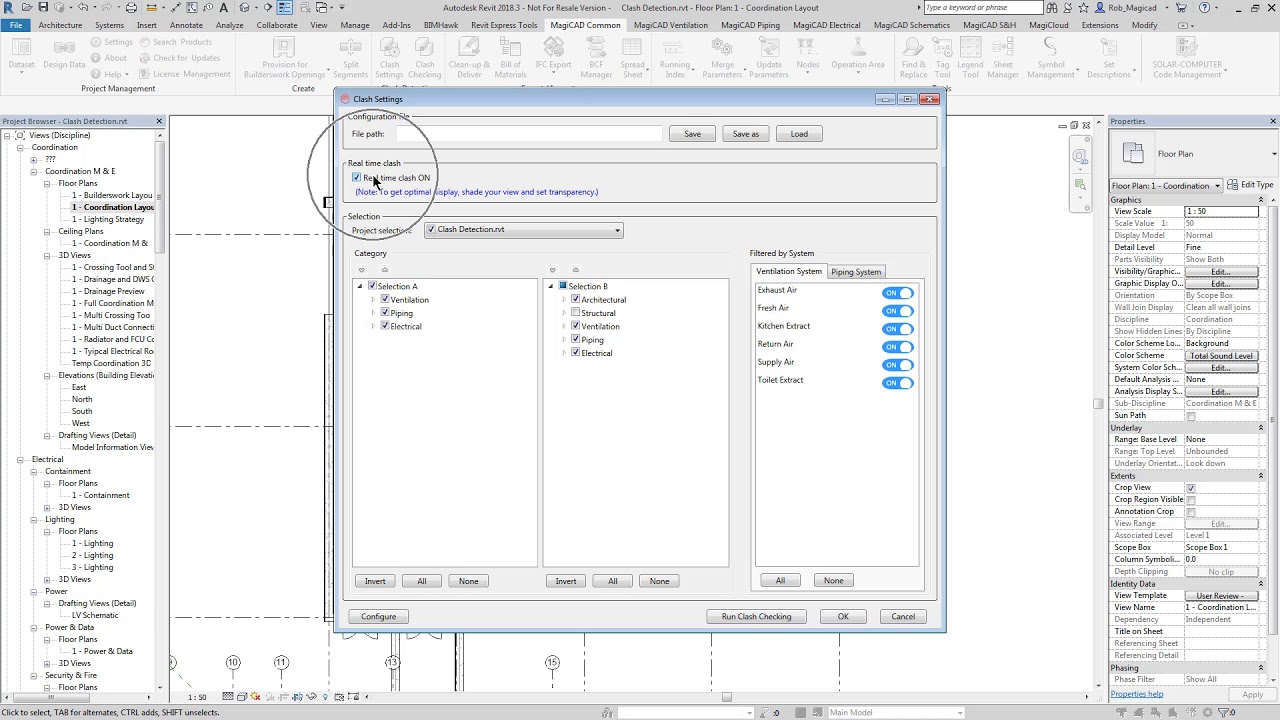Open the Architecture ribbon tab
This screenshot has width=1280, height=720.
pos(60,25)
